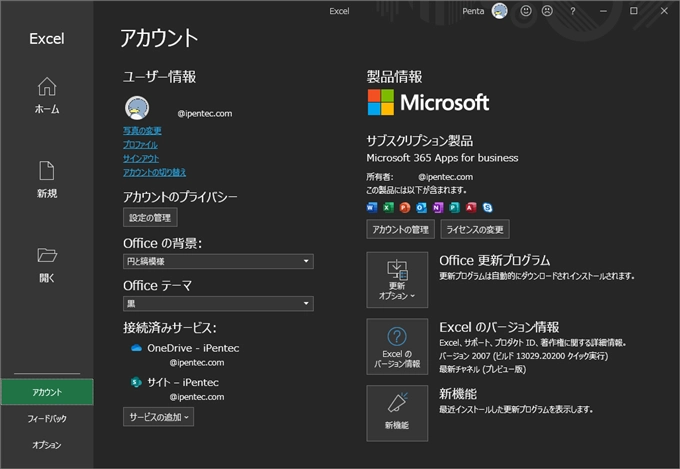
Task: Click the frowning face feedback icon
Action: point(548,11)
